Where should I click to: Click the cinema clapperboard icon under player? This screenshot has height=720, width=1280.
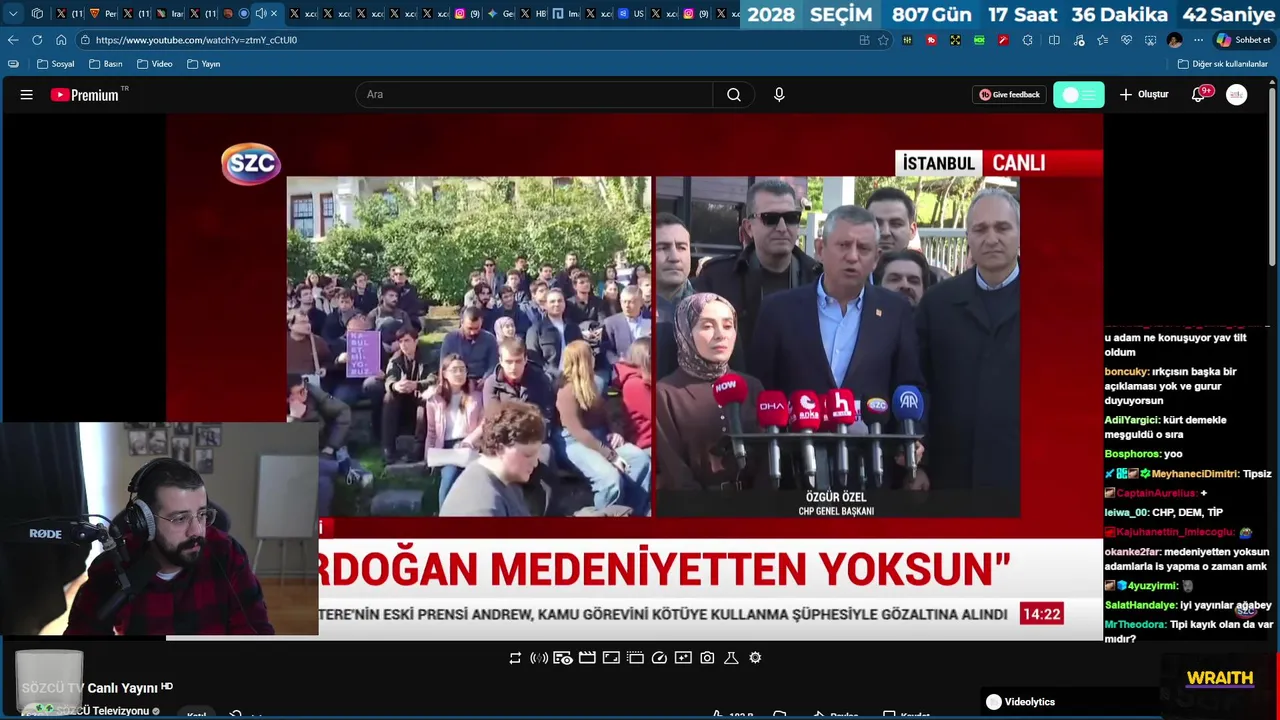tap(587, 658)
